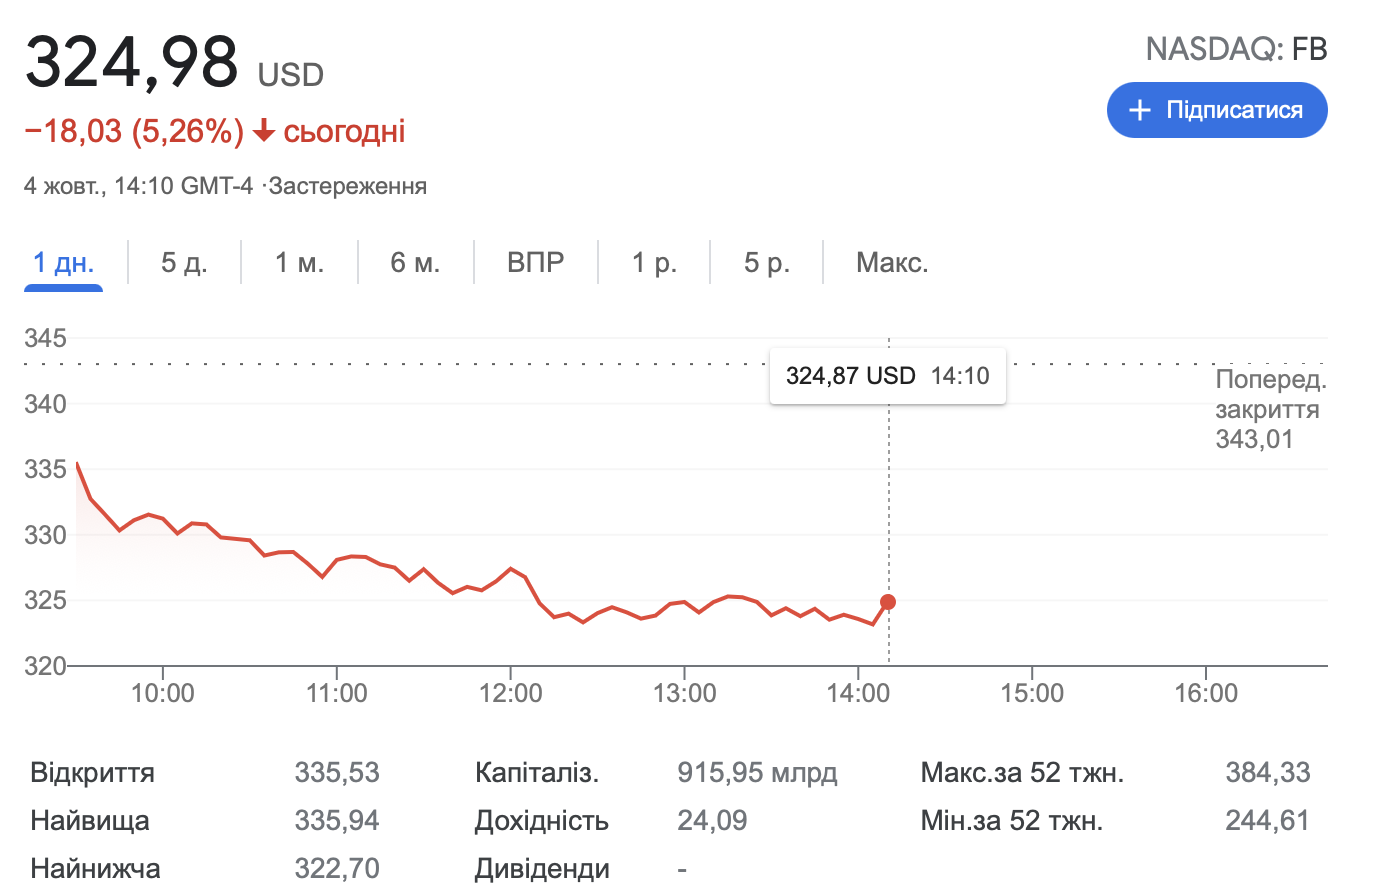Click the Поперед. закриття 343,01 label
Screen dimensions: 1398x894
[x=1269, y=409]
